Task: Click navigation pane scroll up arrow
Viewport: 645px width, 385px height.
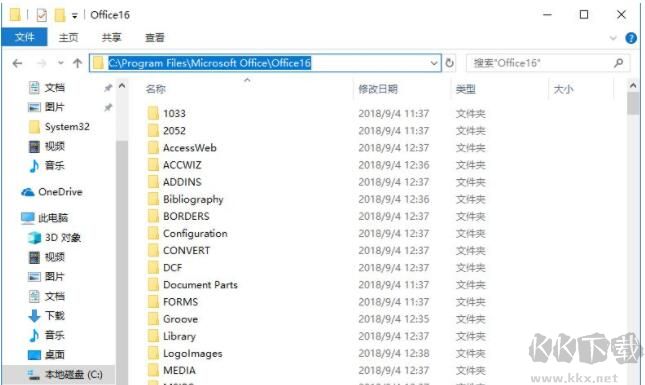Action: pos(122,86)
